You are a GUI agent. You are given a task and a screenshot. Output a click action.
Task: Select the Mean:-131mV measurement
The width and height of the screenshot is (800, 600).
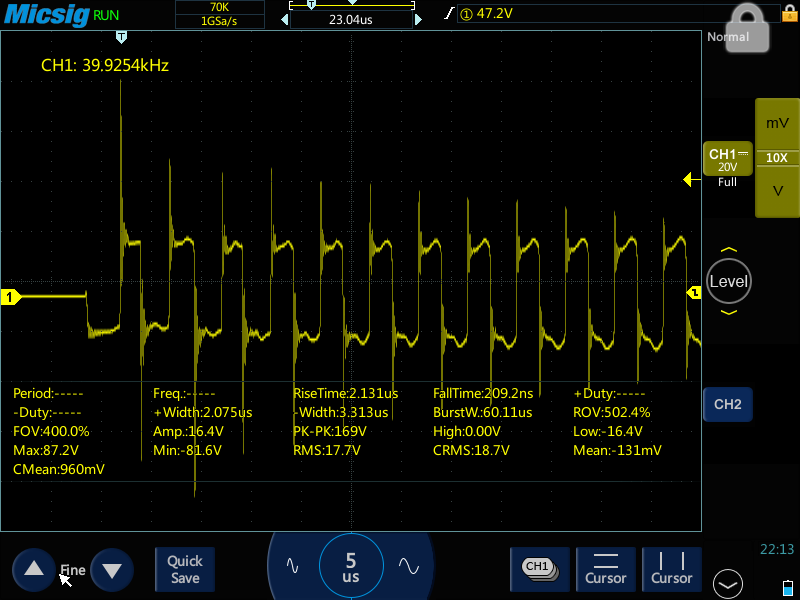[617, 451]
